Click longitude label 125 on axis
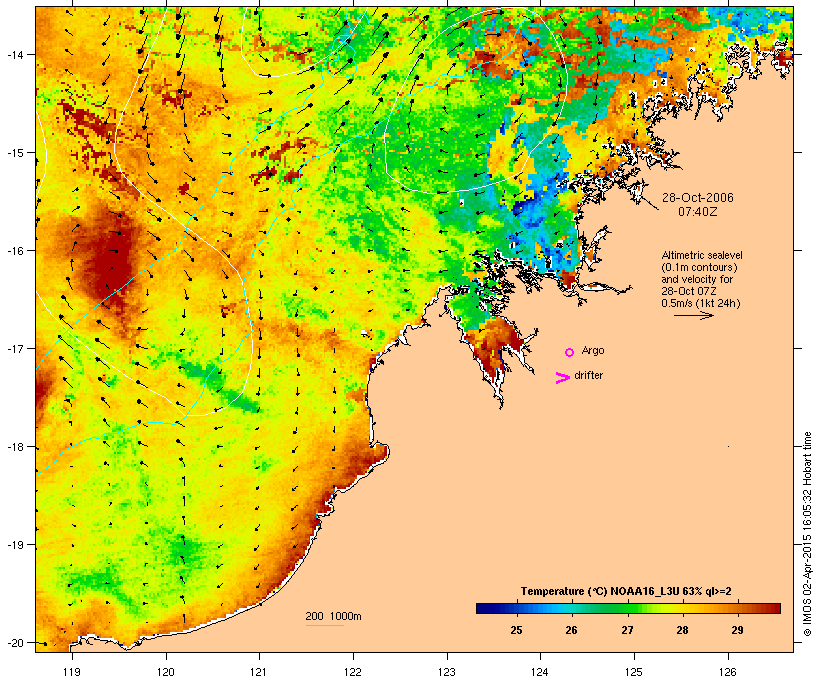 634,672
